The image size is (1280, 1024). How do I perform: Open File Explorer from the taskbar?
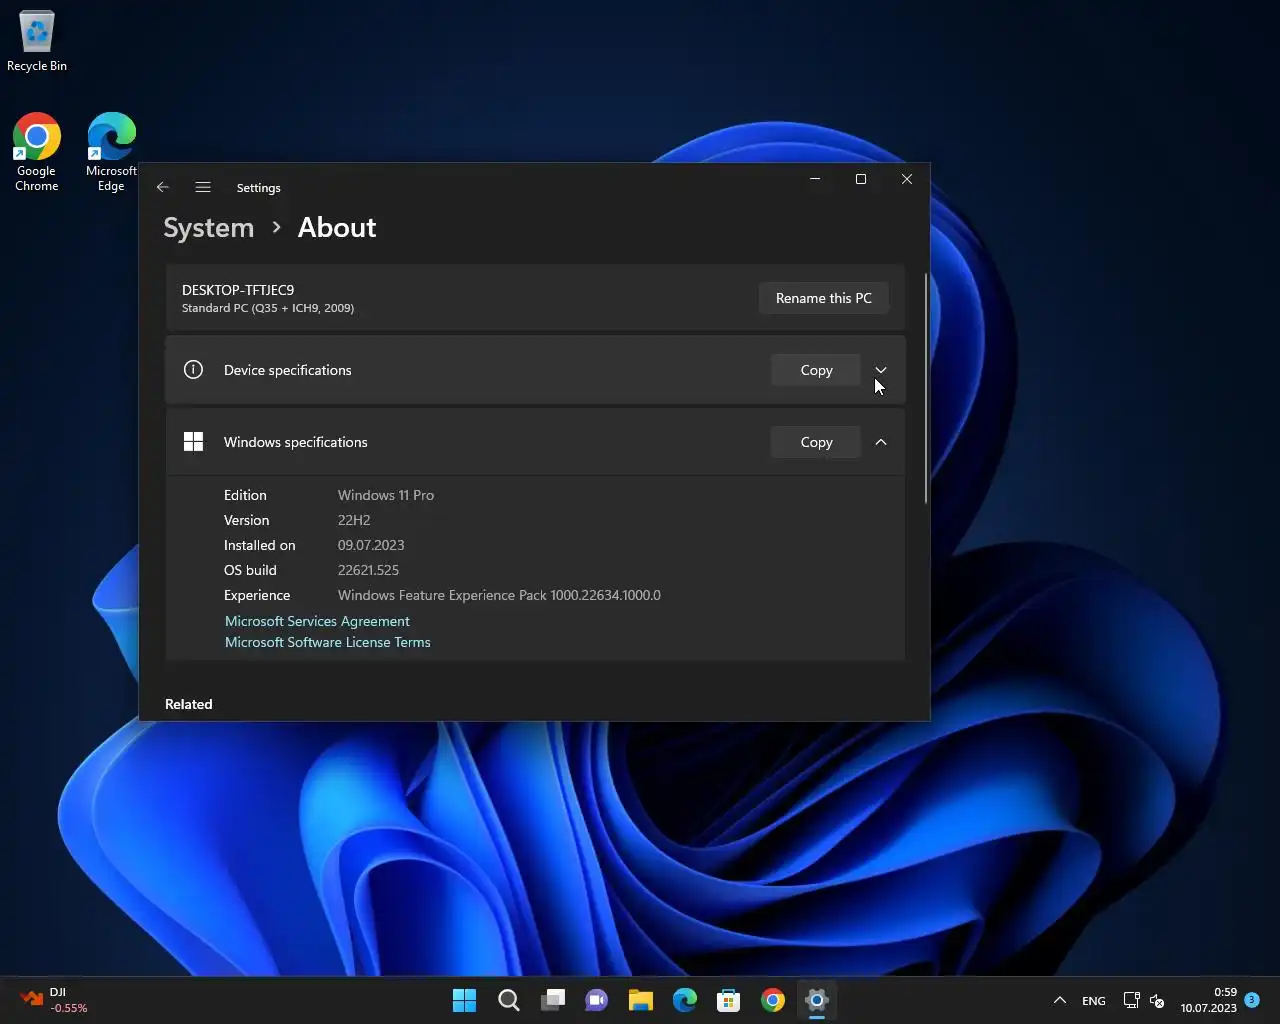[x=641, y=1000]
